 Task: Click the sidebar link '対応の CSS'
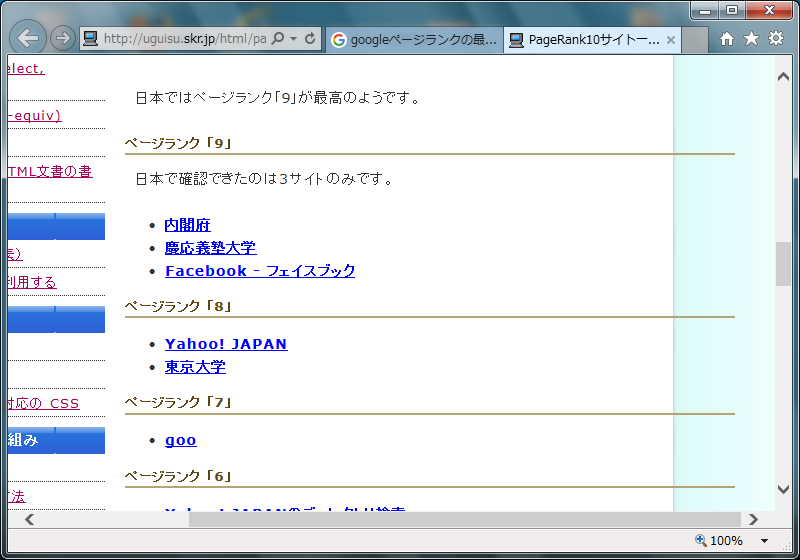43,403
